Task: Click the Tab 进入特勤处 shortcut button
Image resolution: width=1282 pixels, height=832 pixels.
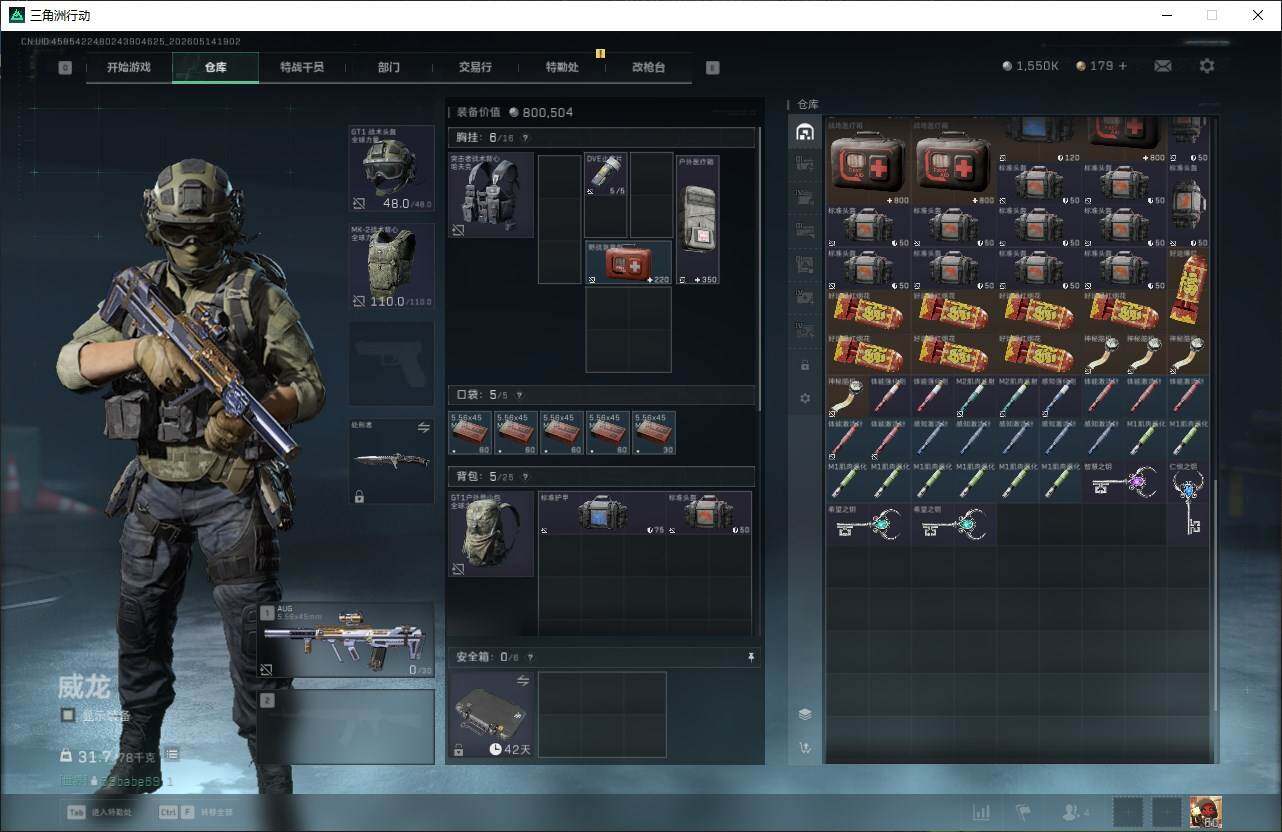Action: click(x=99, y=812)
